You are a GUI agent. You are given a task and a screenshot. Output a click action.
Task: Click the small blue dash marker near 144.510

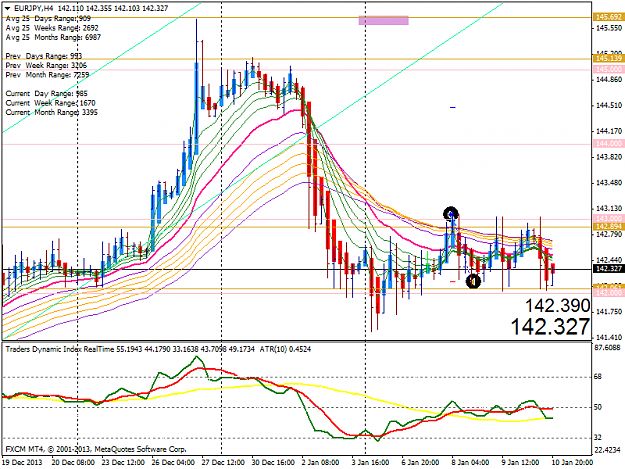pyautogui.click(x=452, y=107)
